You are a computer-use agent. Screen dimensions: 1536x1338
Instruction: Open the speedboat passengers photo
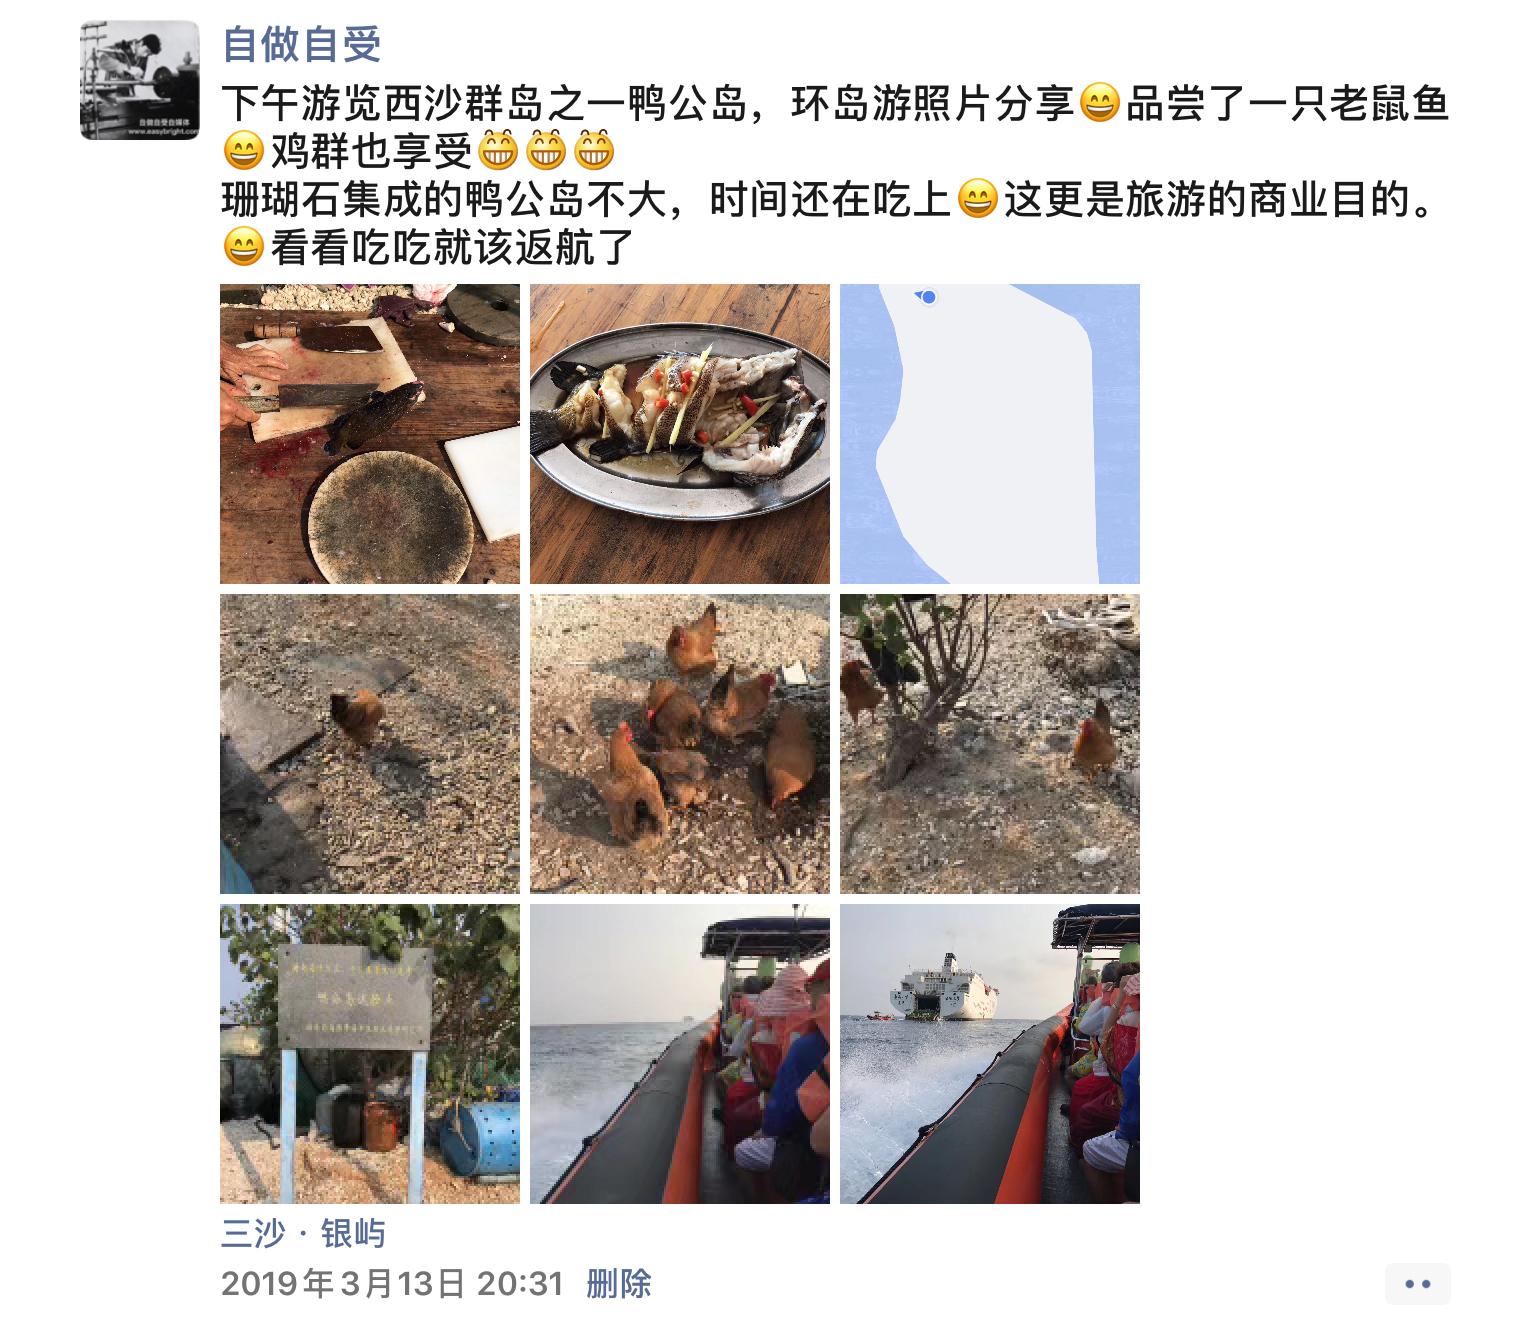click(x=680, y=1054)
